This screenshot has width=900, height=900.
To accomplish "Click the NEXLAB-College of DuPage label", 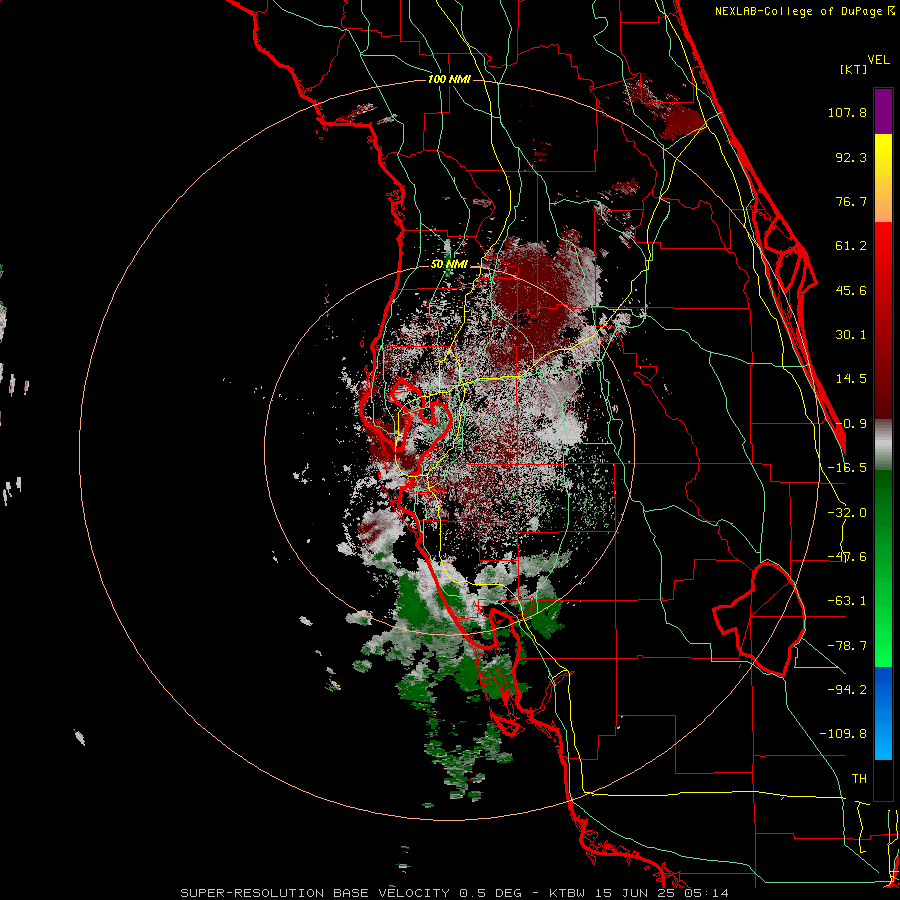I will (805, 11).
